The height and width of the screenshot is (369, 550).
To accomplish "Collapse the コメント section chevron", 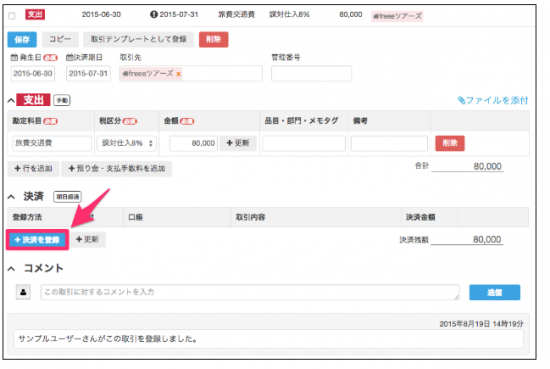I will [11, 269].
